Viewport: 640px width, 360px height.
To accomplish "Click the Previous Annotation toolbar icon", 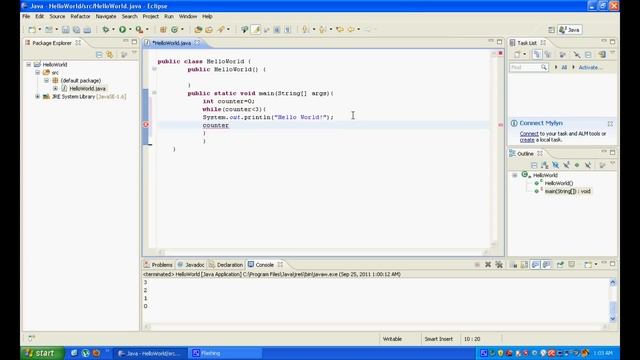I will click(x=322, y=29).
